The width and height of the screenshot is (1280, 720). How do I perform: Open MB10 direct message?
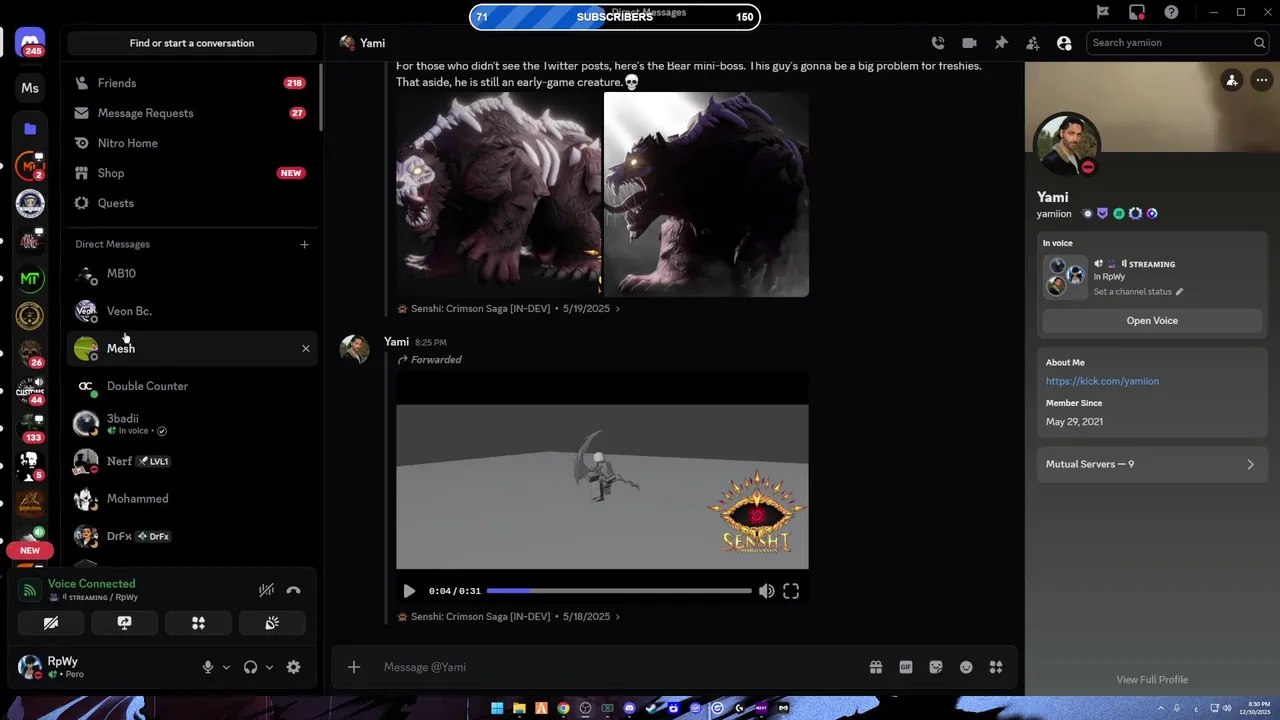pos(191,274)
